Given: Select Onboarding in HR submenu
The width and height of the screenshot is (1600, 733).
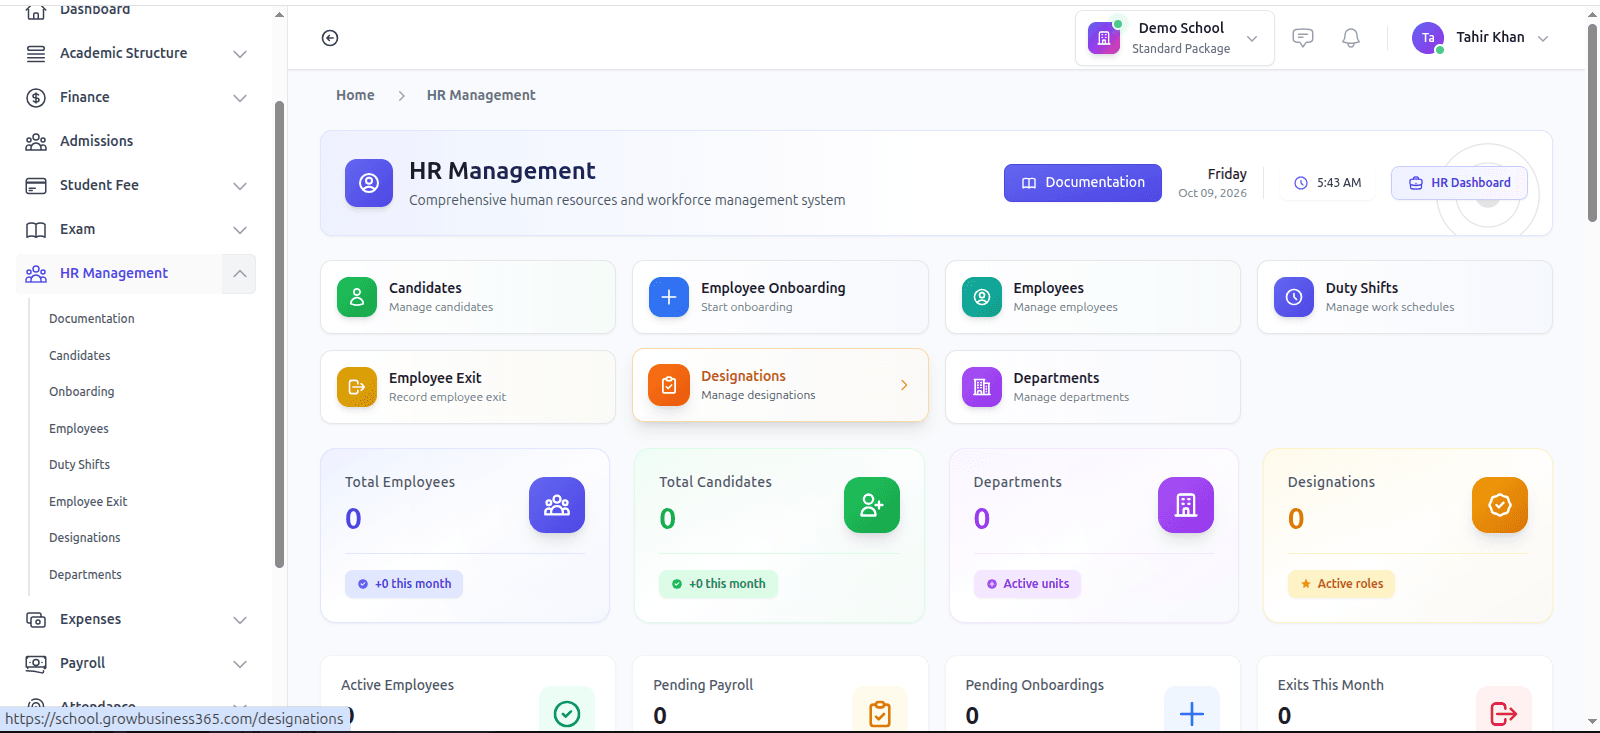Looking at the screenshot, I should click(82, 392).
